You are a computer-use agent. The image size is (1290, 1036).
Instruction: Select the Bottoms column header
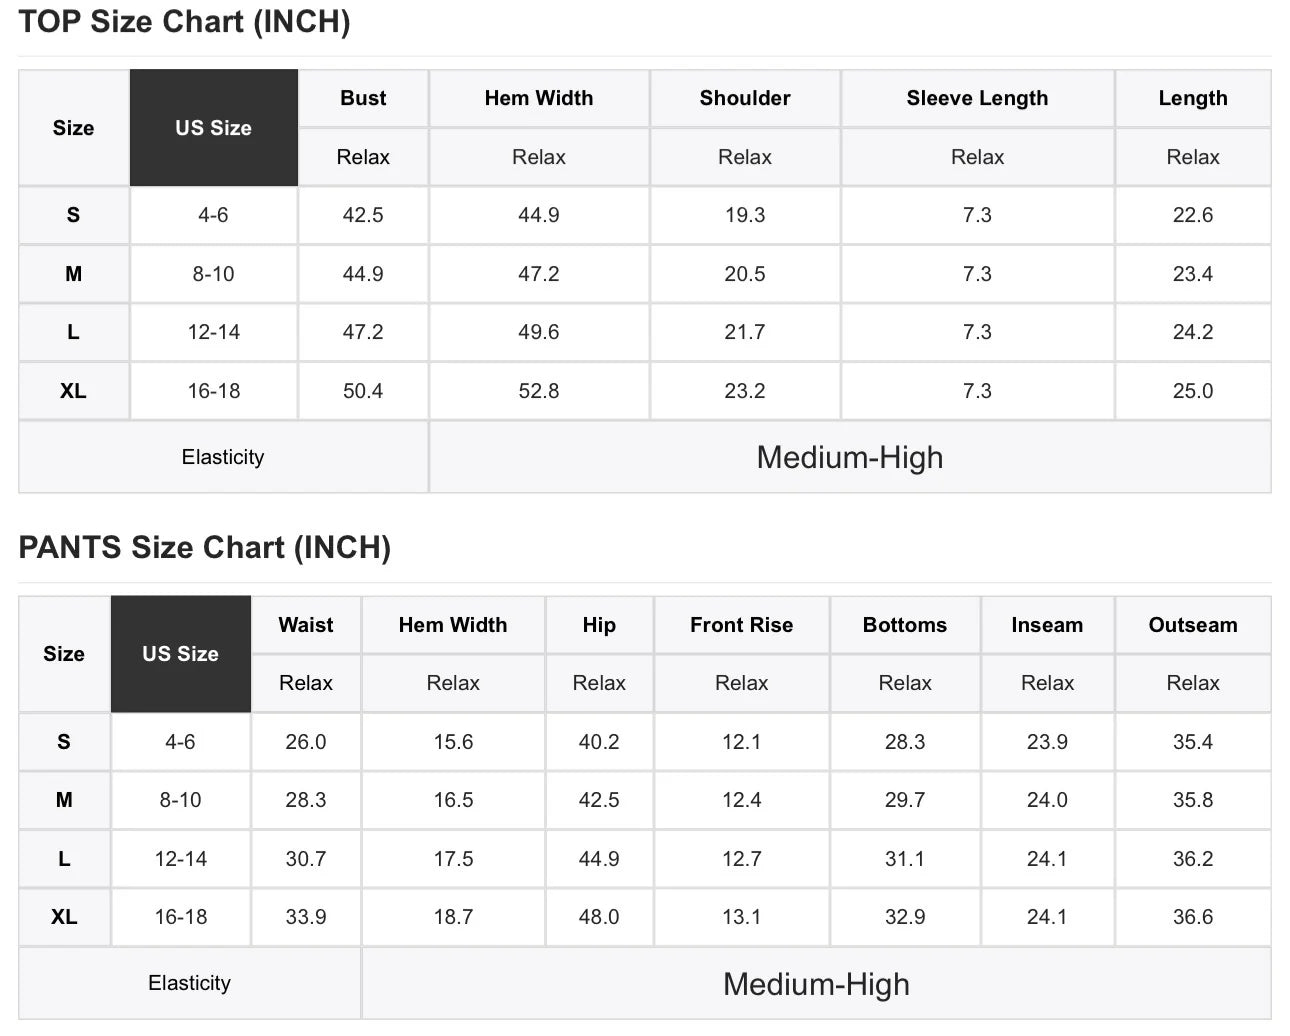[905, 625]
